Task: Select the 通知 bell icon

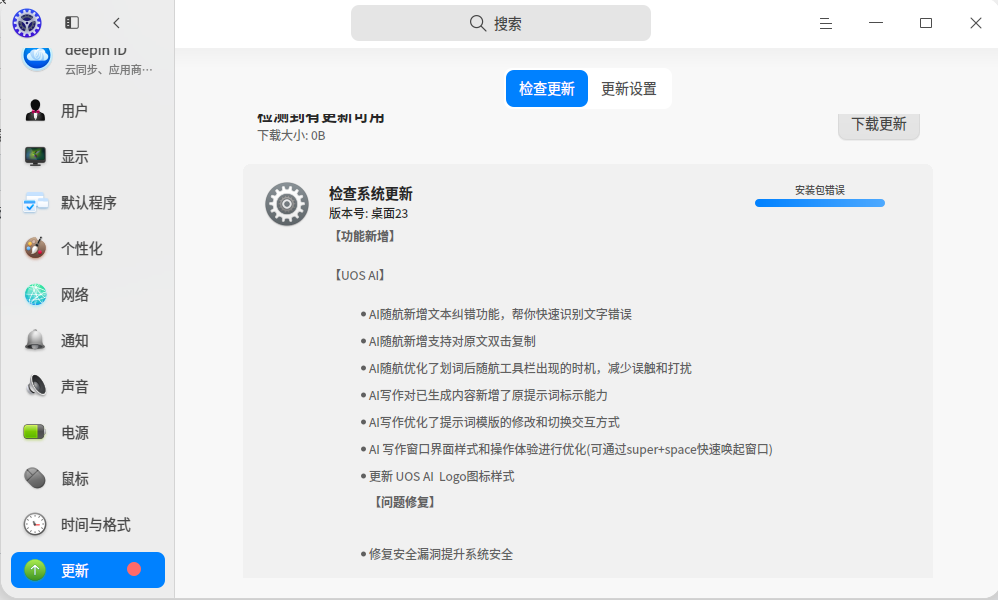Action: [35, 340]
